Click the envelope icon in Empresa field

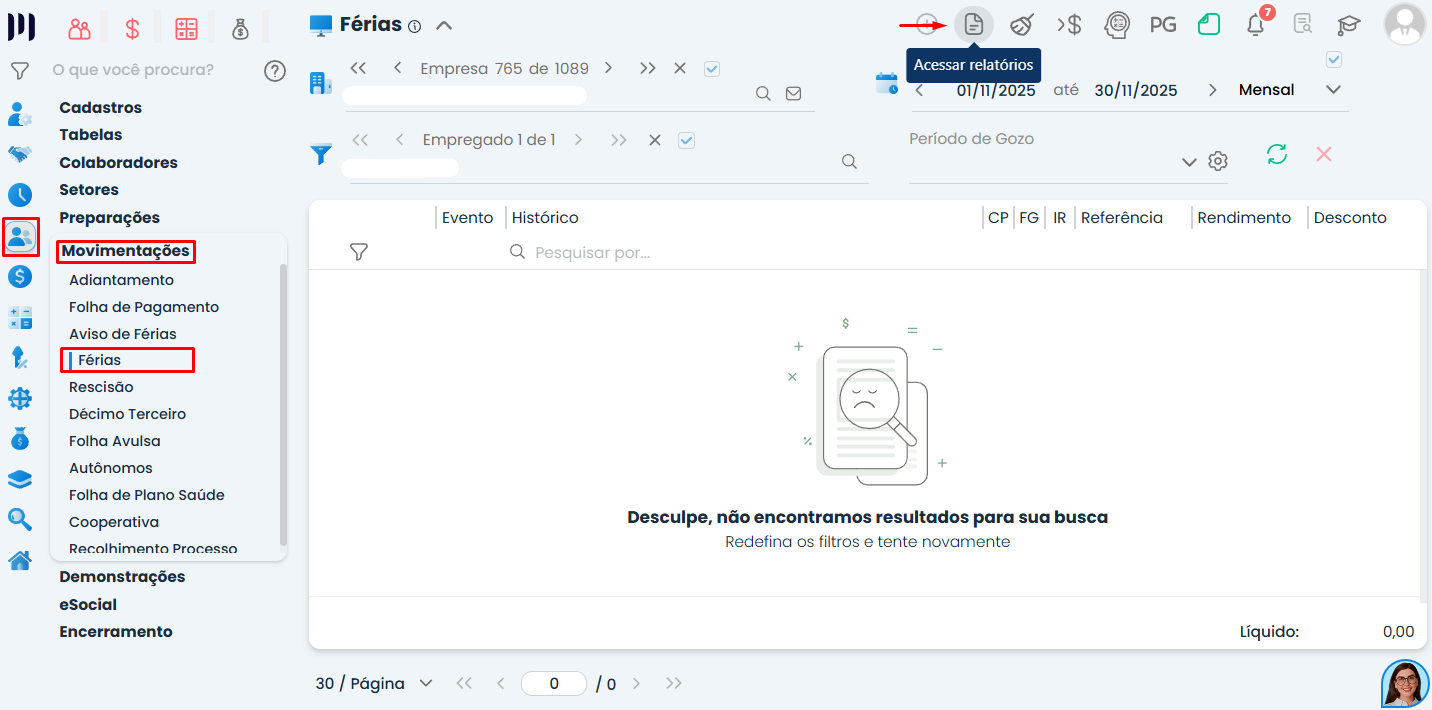(794, 93)
